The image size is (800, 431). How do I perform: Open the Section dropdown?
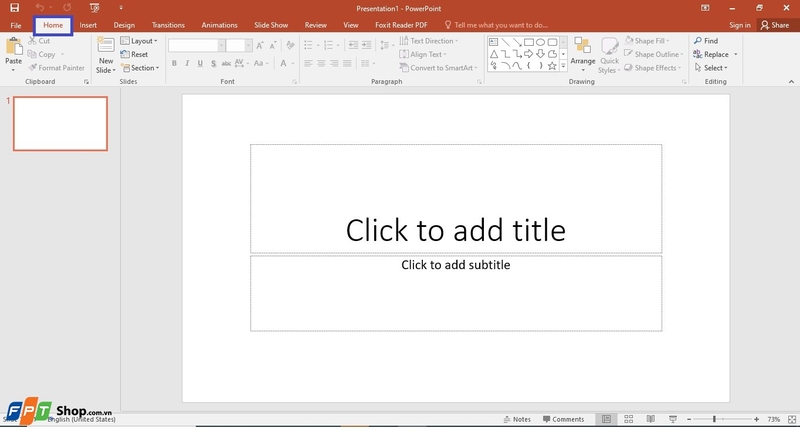(x=140, y=68)
